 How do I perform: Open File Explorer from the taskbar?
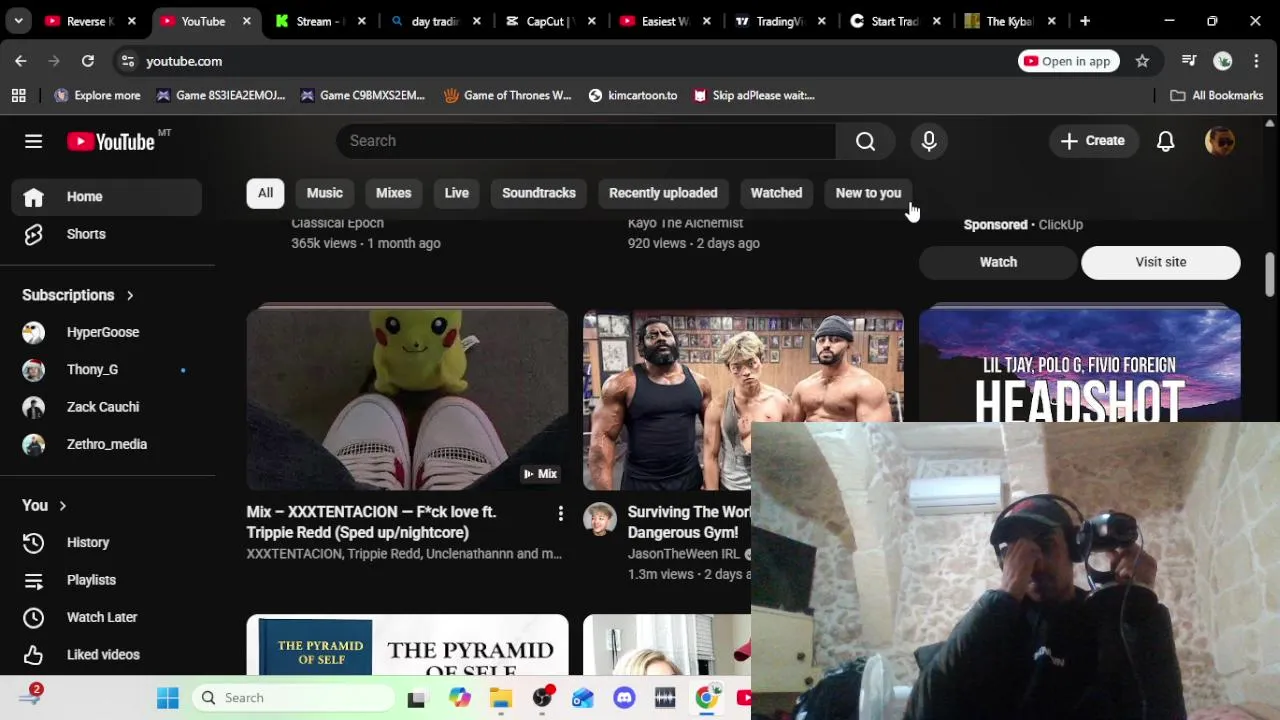501,698
